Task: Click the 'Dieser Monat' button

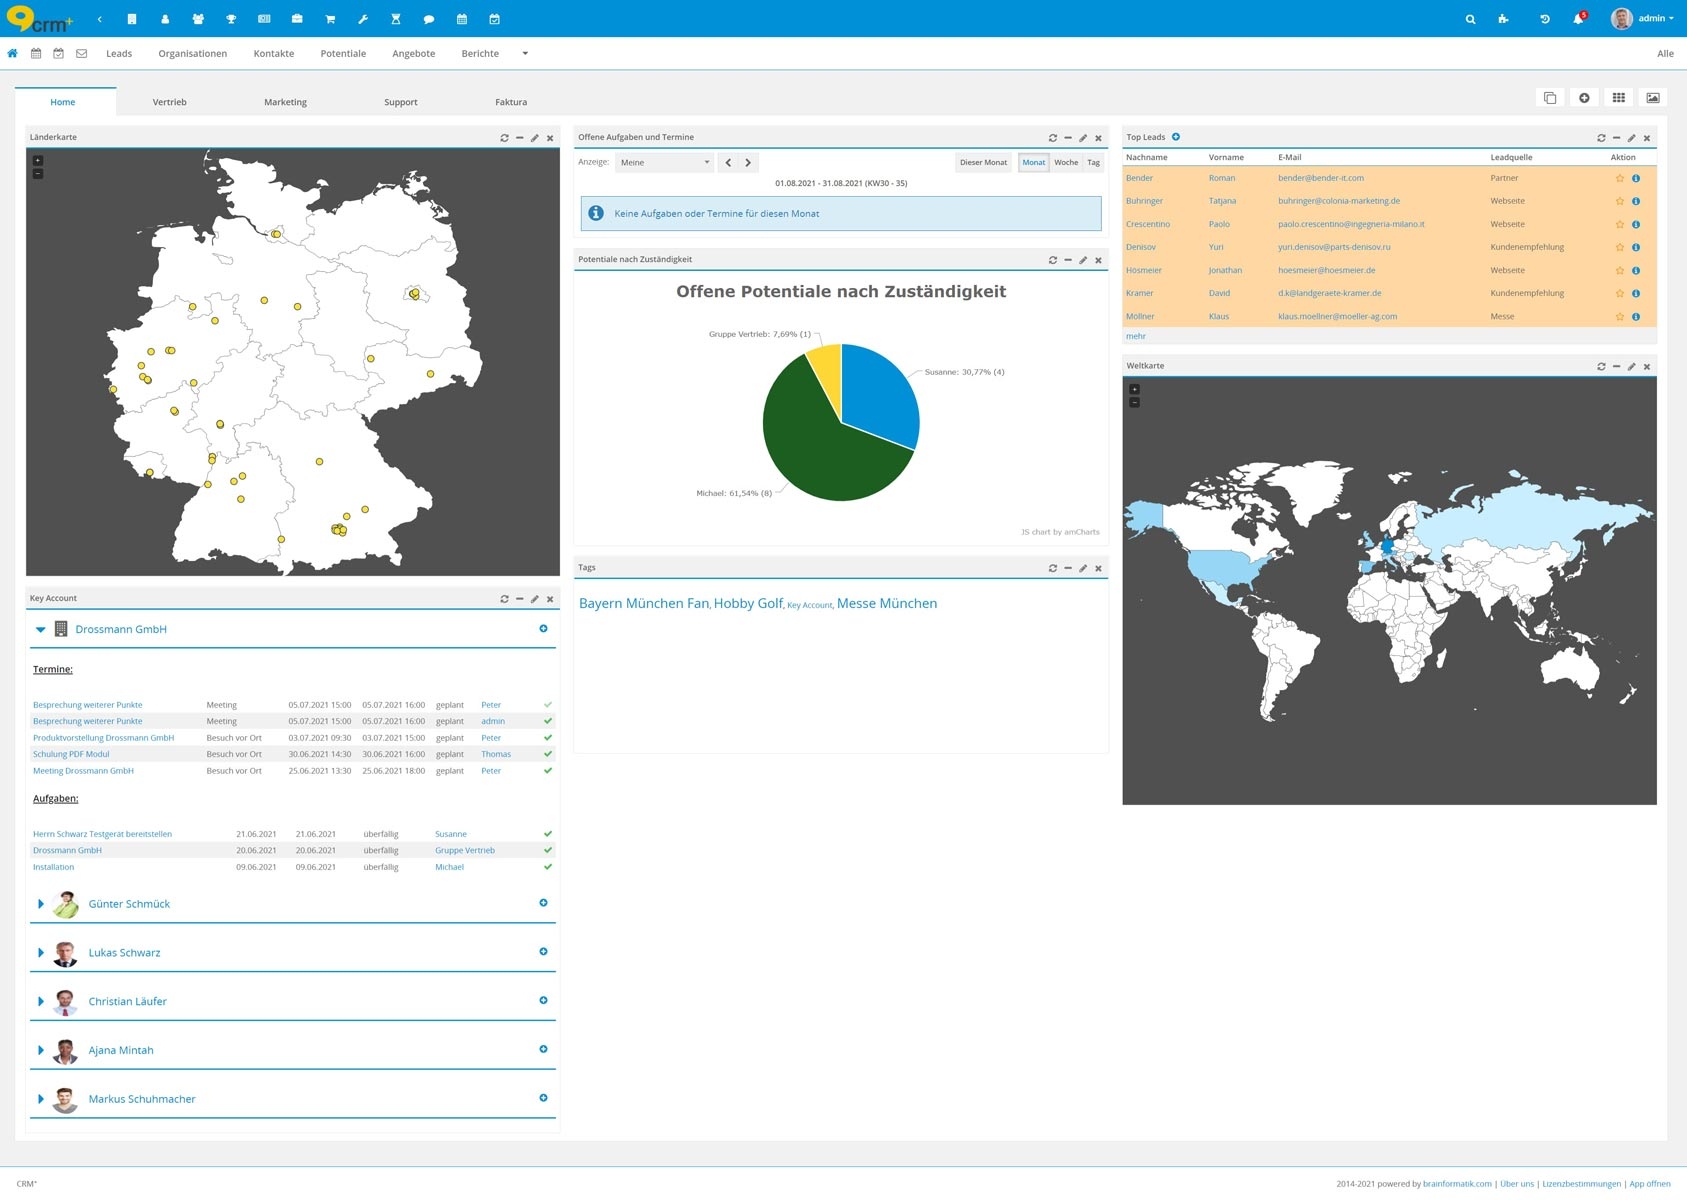Action: click(x=983, y=162)
